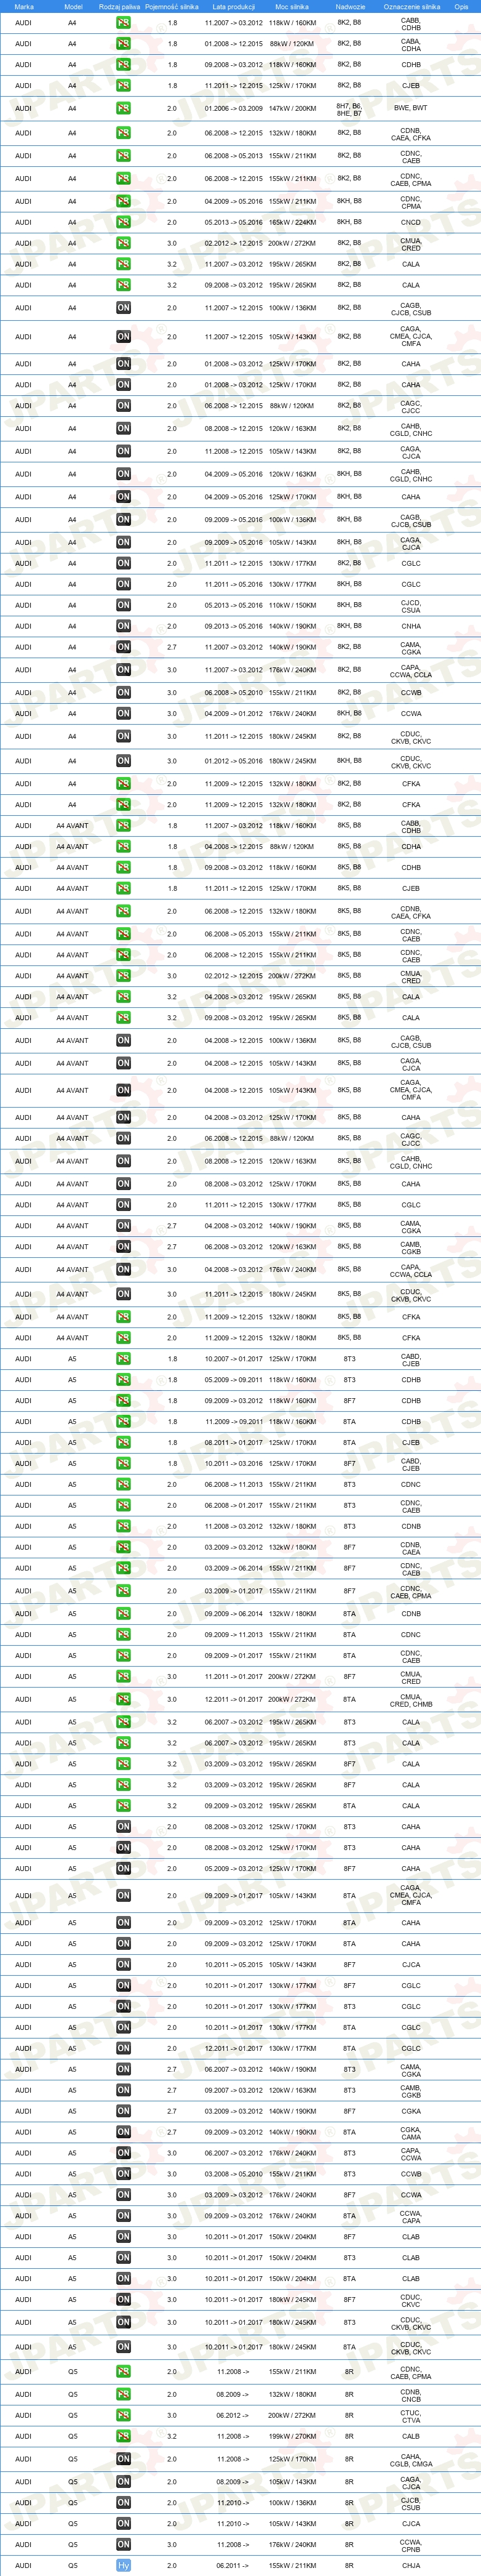Image resolution: width=481 pixels, height=2576 pixels.
Task: Click the 110kW / 150KM power cell
Action: [292, 605]
